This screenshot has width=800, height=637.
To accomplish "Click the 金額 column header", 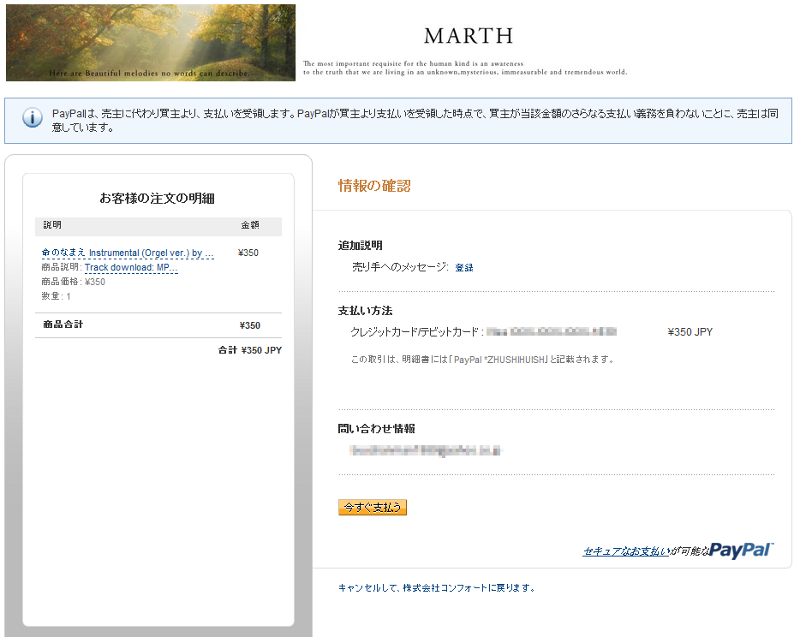I will coord(250,225).
